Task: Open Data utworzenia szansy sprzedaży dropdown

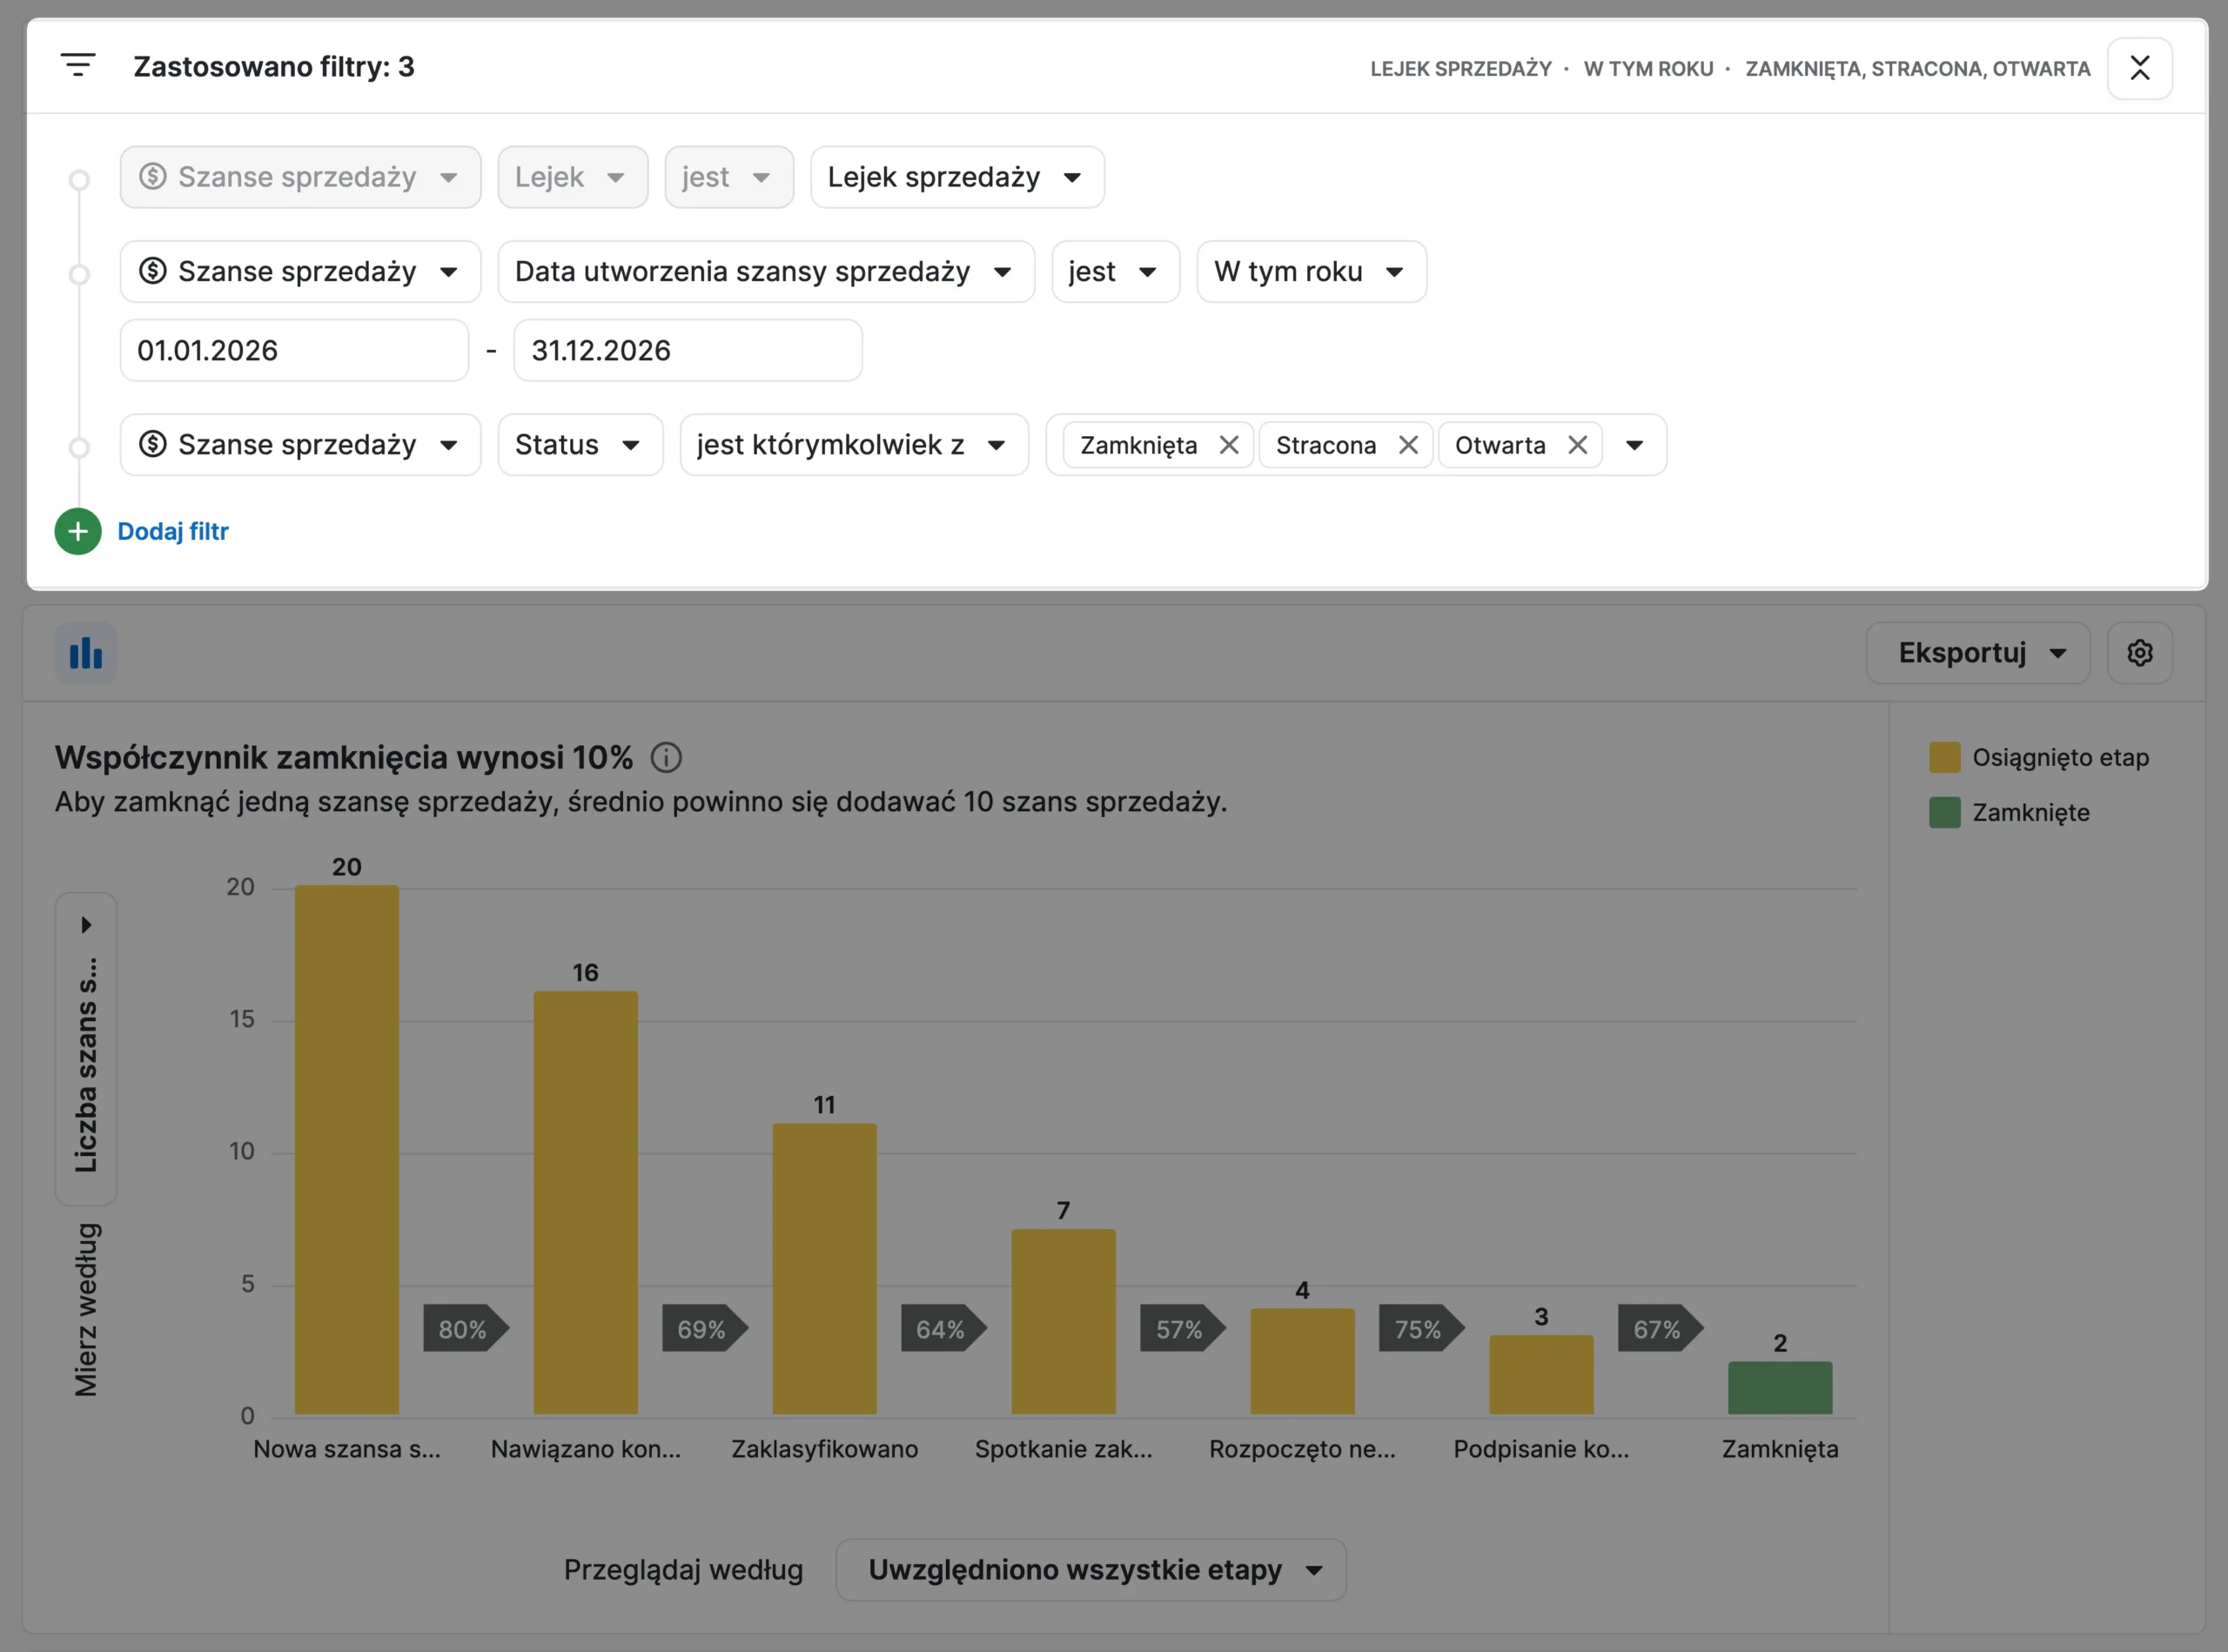Action: click(766, 271)
